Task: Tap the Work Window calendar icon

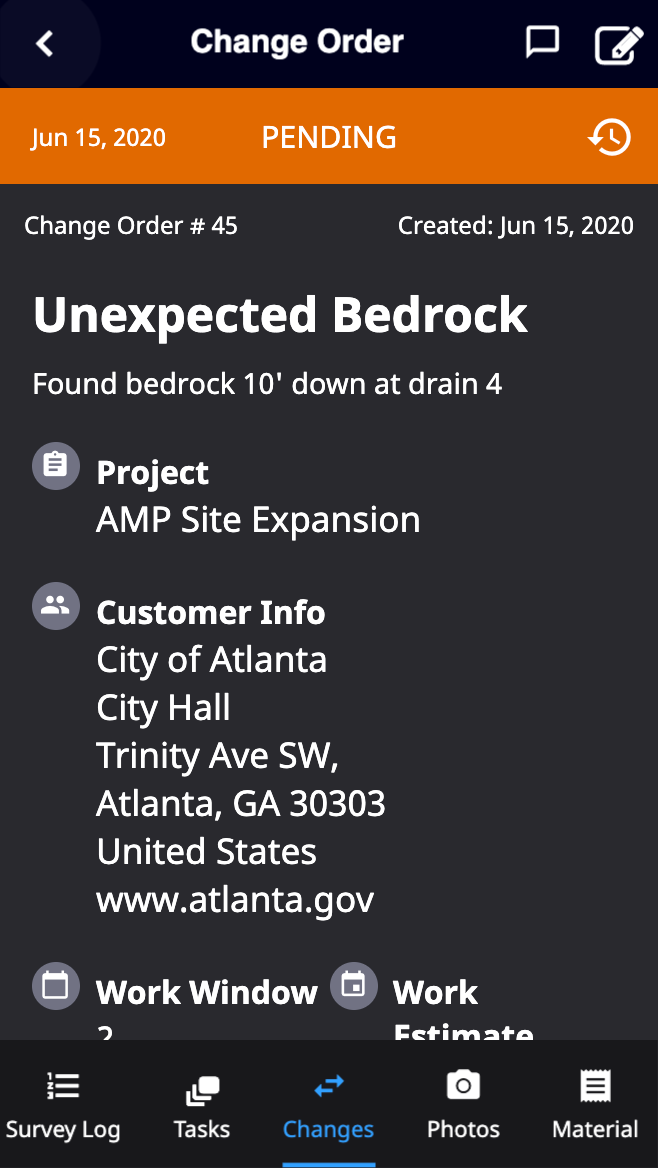Action: point(56,986)
